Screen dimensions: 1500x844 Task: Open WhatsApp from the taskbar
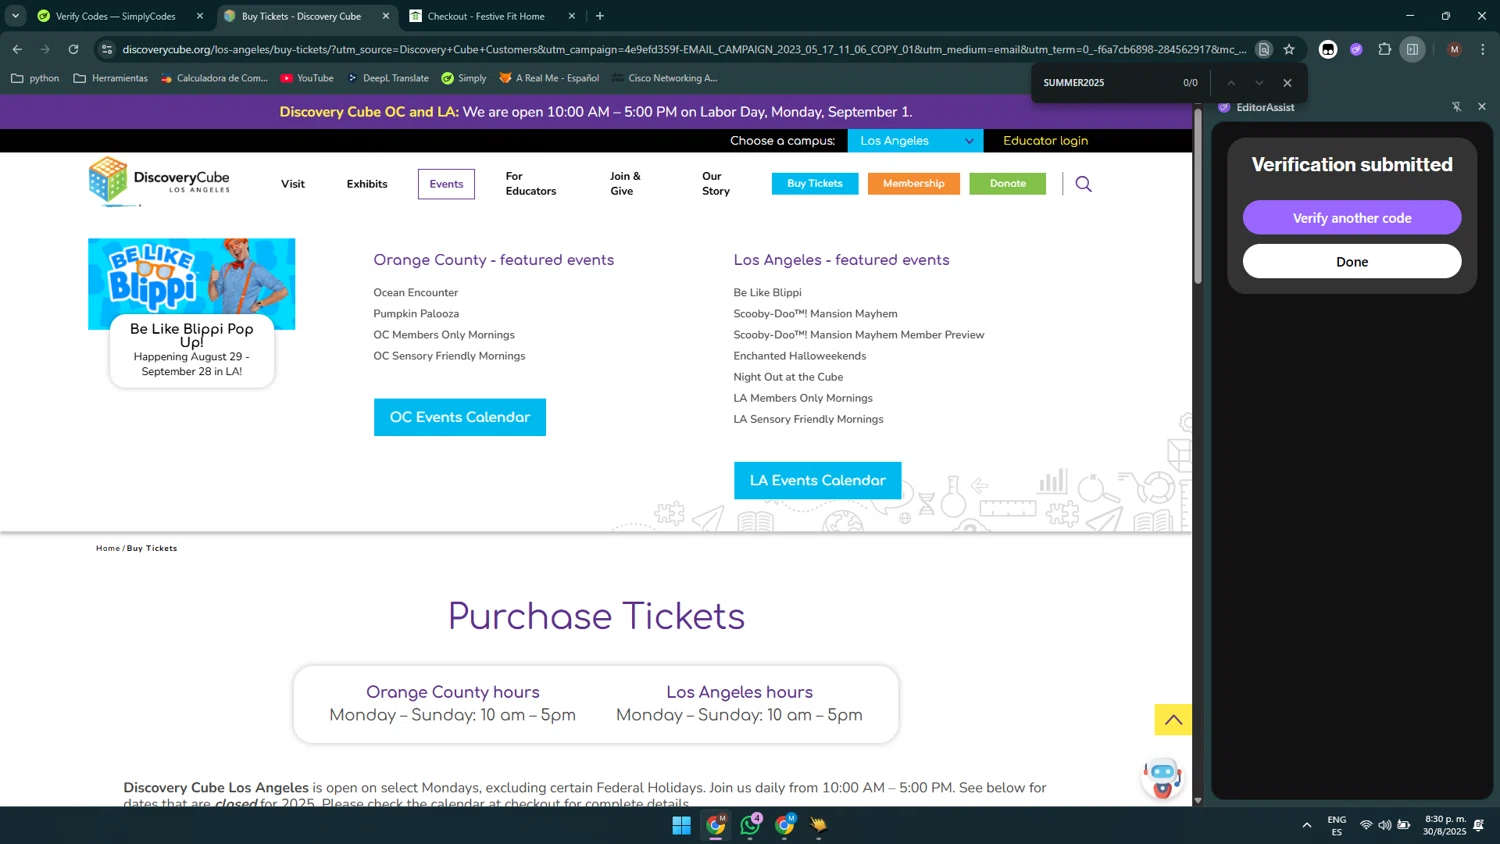pos(750,825)
